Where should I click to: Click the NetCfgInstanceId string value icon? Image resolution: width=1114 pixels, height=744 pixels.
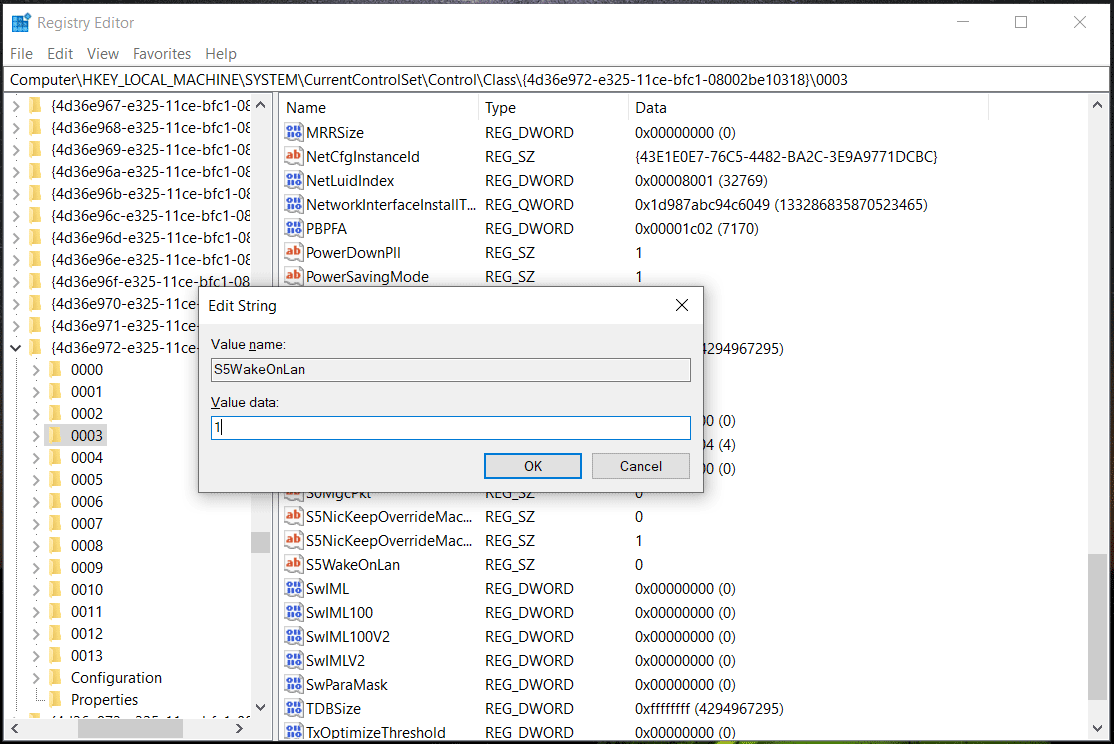pyautogui.click(x=293, y=156)
